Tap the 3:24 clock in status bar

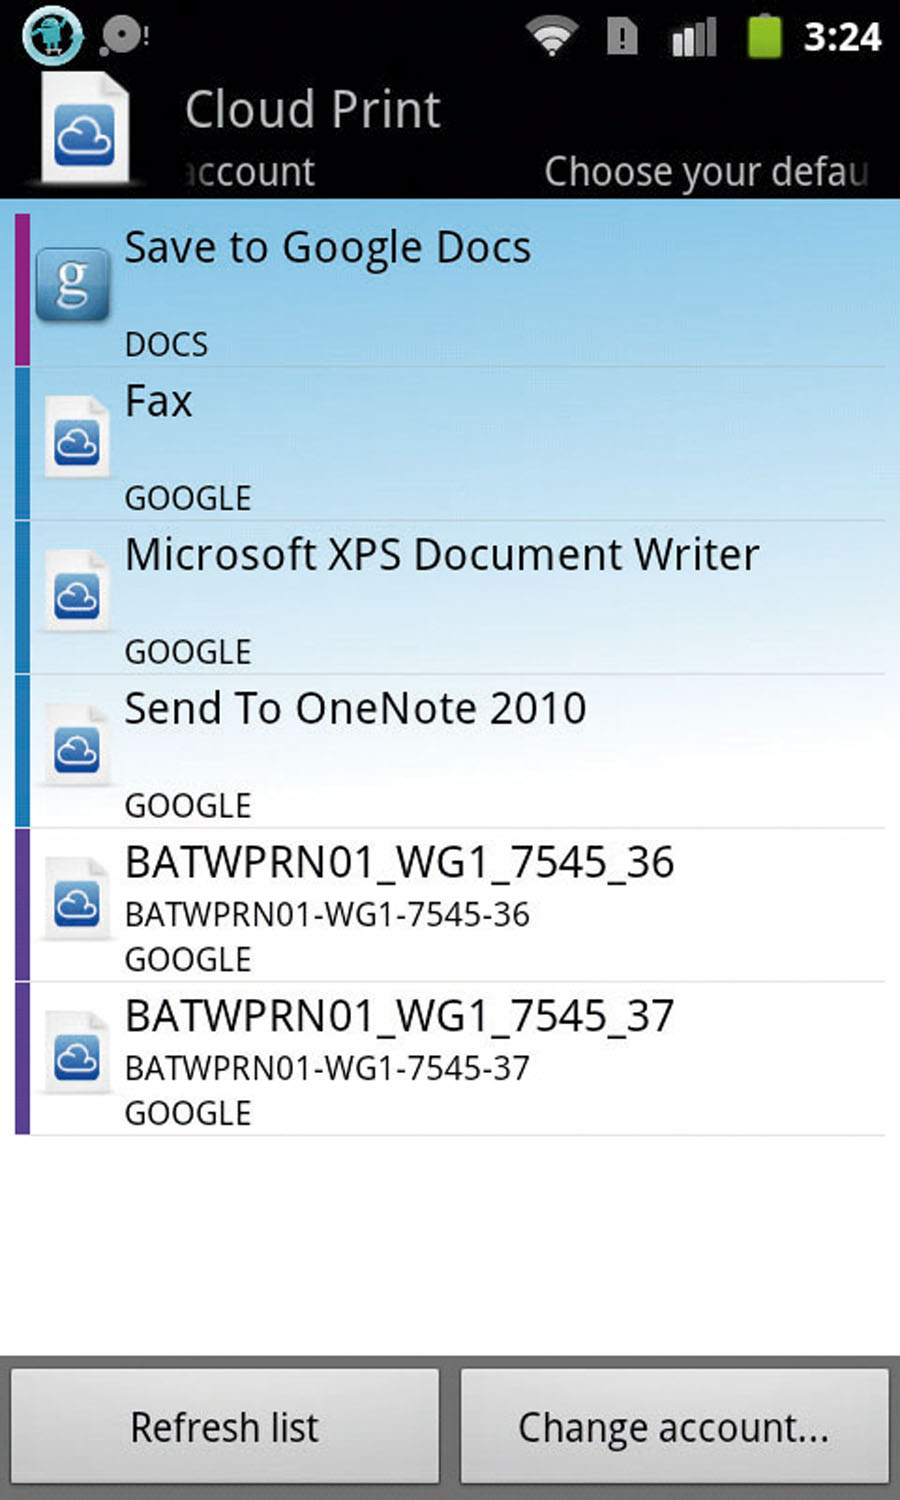point(842,37)
